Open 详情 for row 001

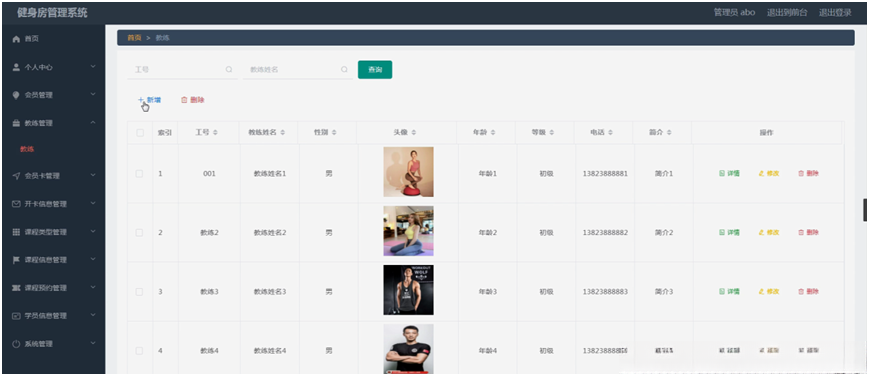[x=729, y=174]
